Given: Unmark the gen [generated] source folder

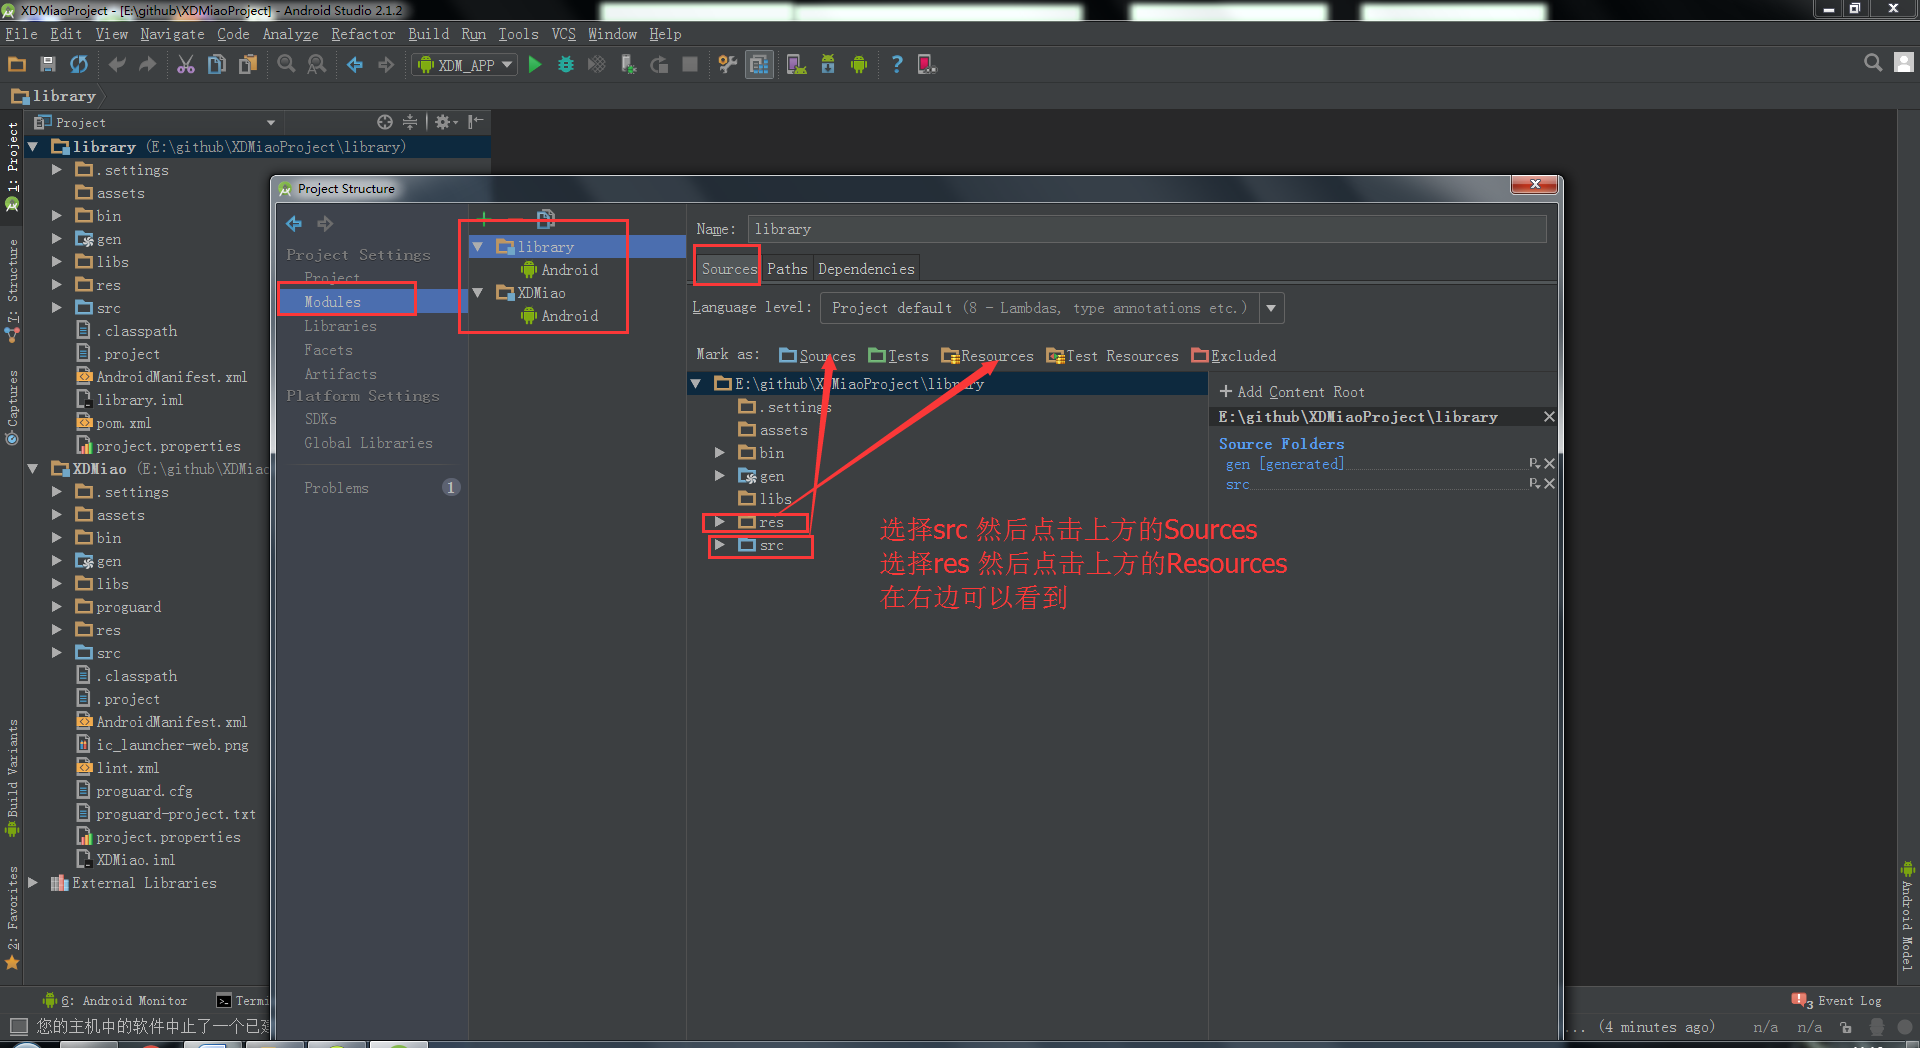Looking at the screenshot, I should coord(1549,464).
